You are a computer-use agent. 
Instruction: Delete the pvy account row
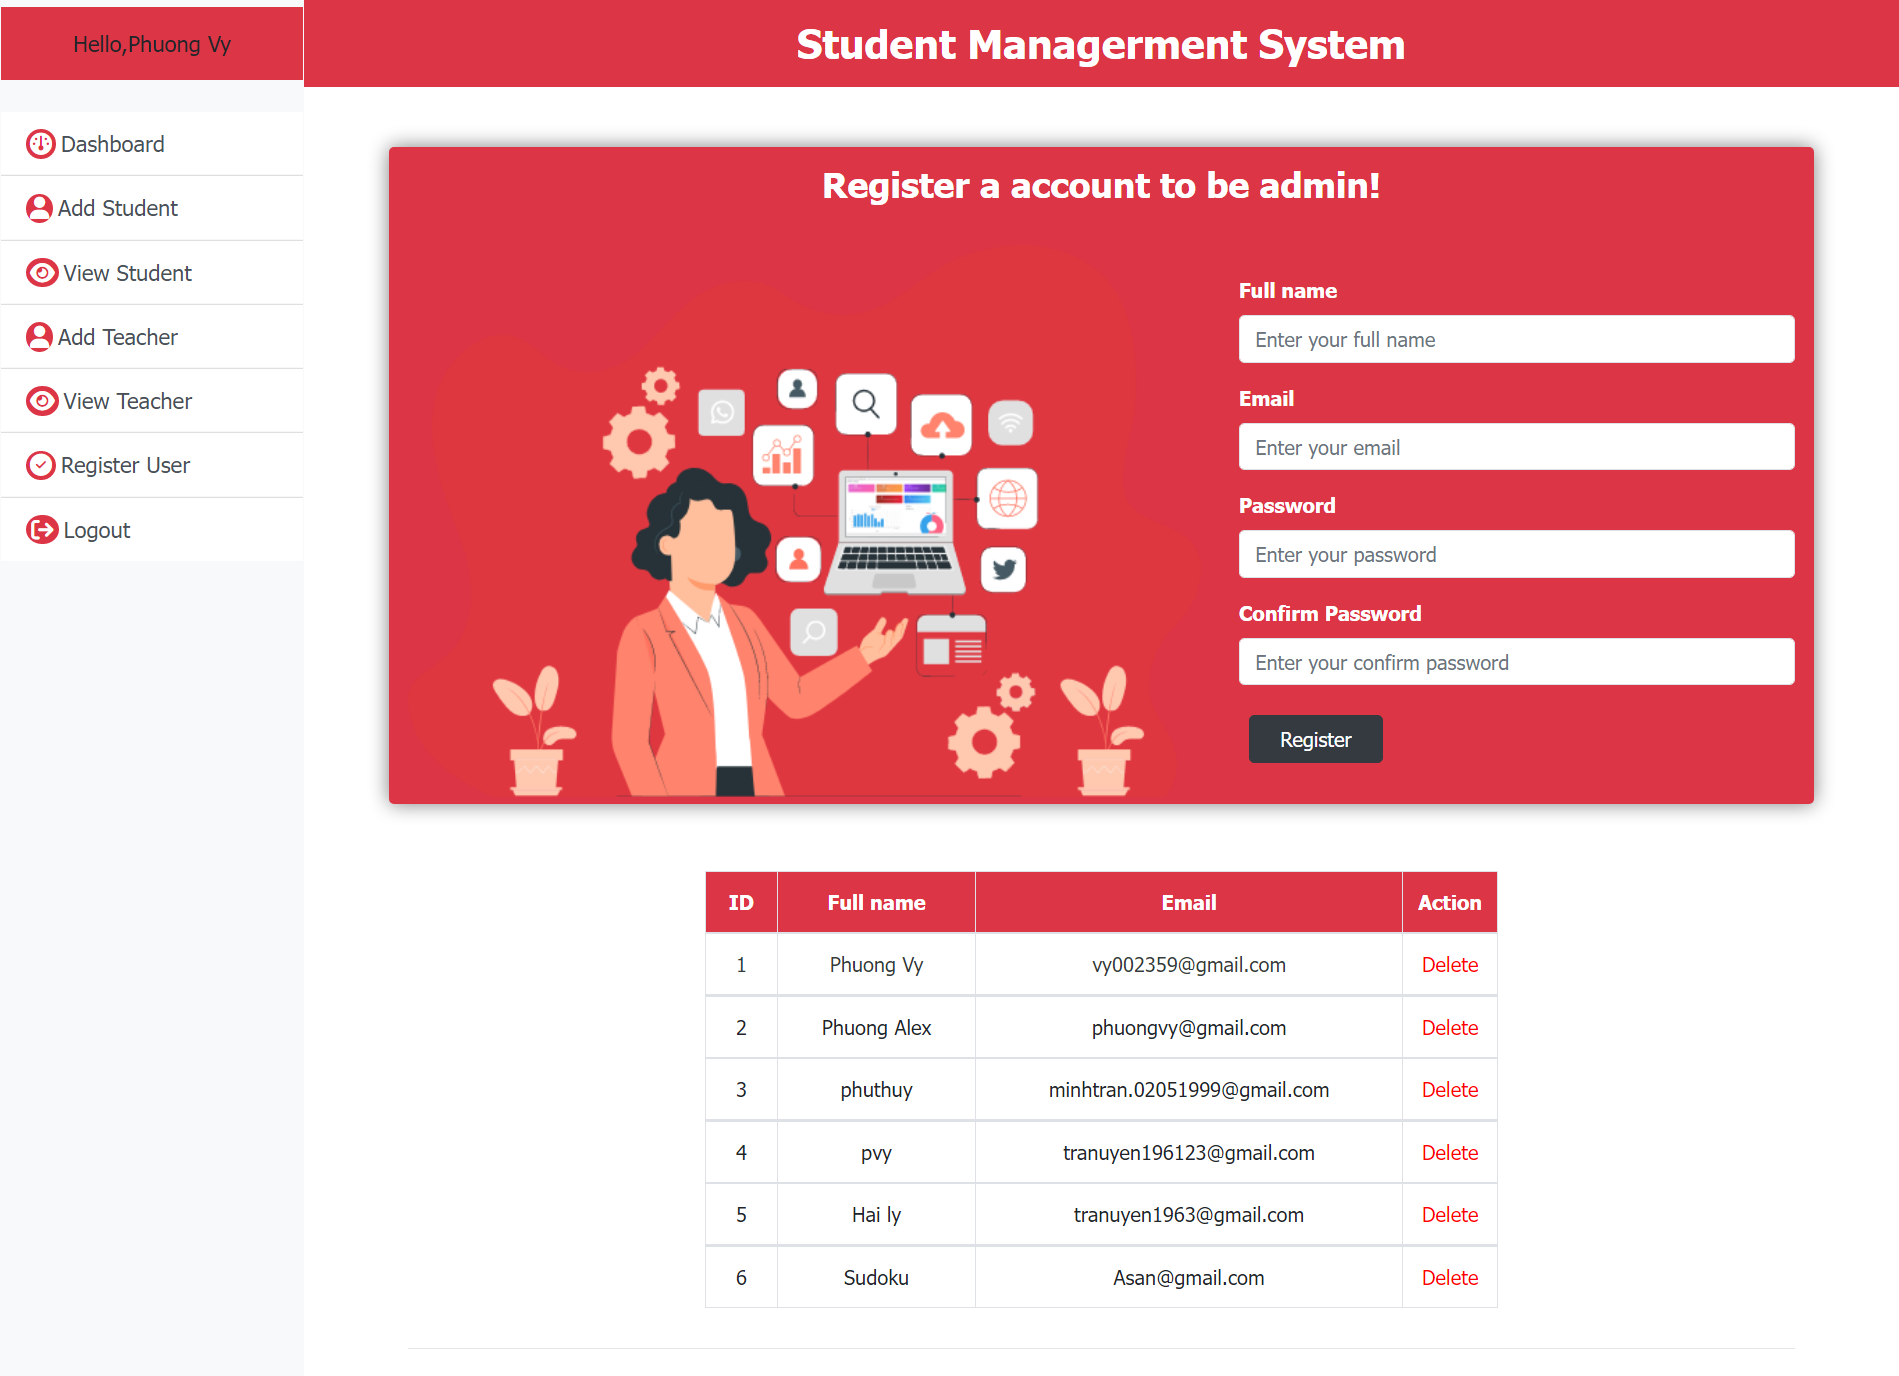[1449, 1153]
